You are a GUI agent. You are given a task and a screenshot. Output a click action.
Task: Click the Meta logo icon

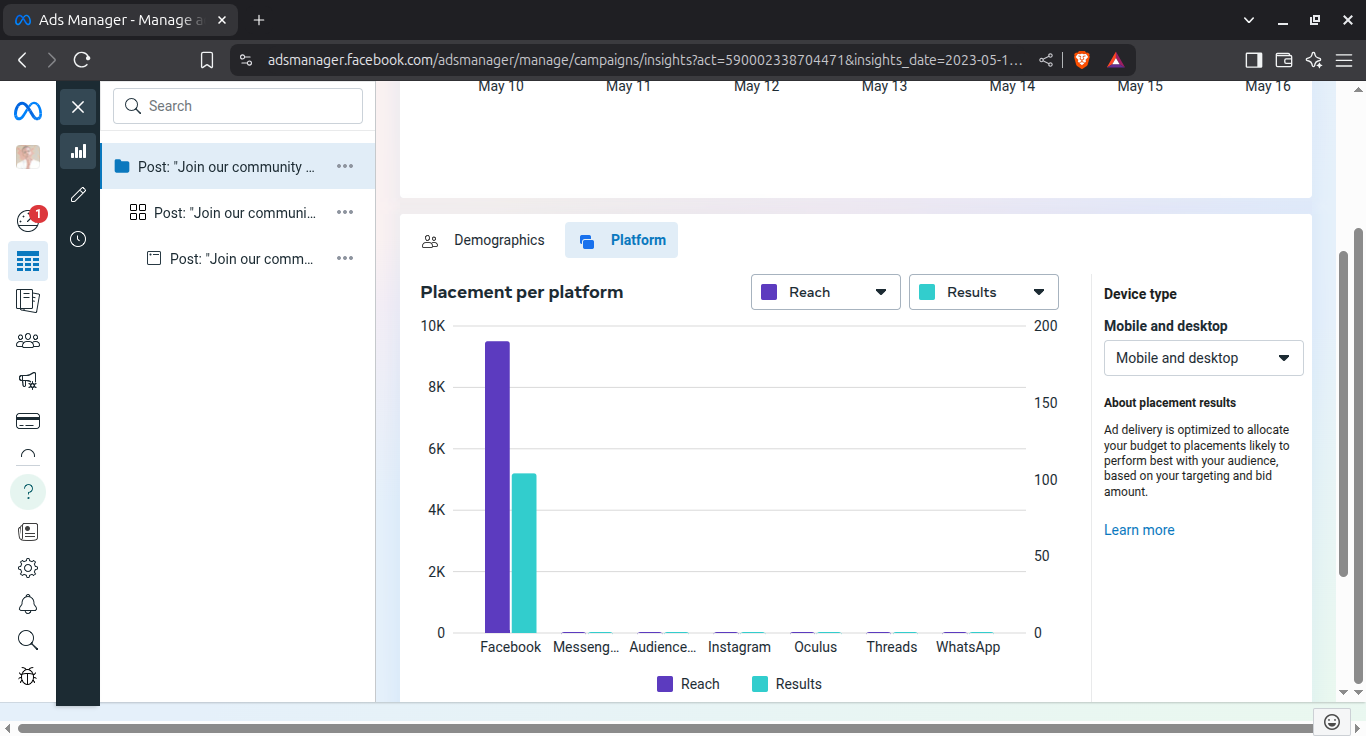28,111
